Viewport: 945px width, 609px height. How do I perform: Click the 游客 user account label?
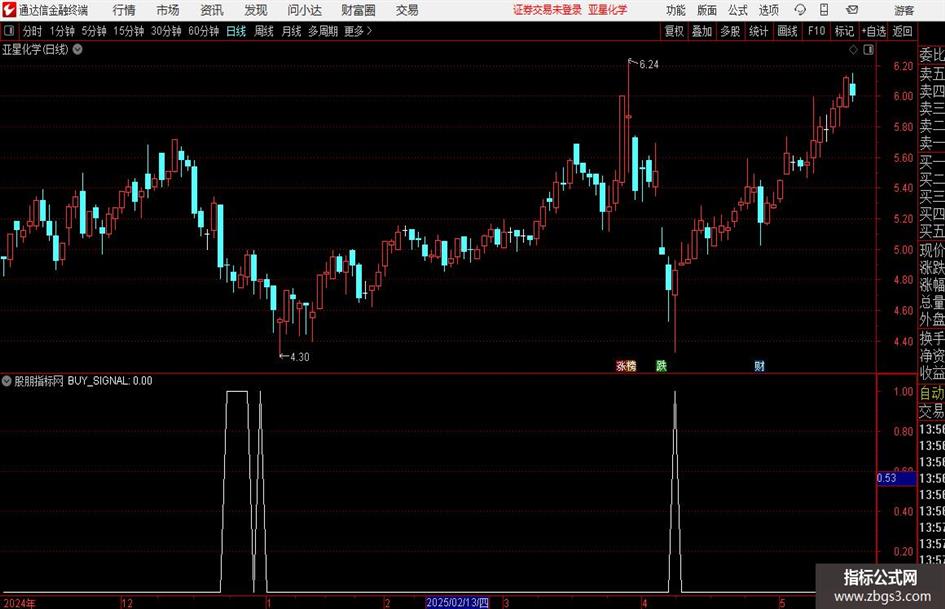(904, 10)
